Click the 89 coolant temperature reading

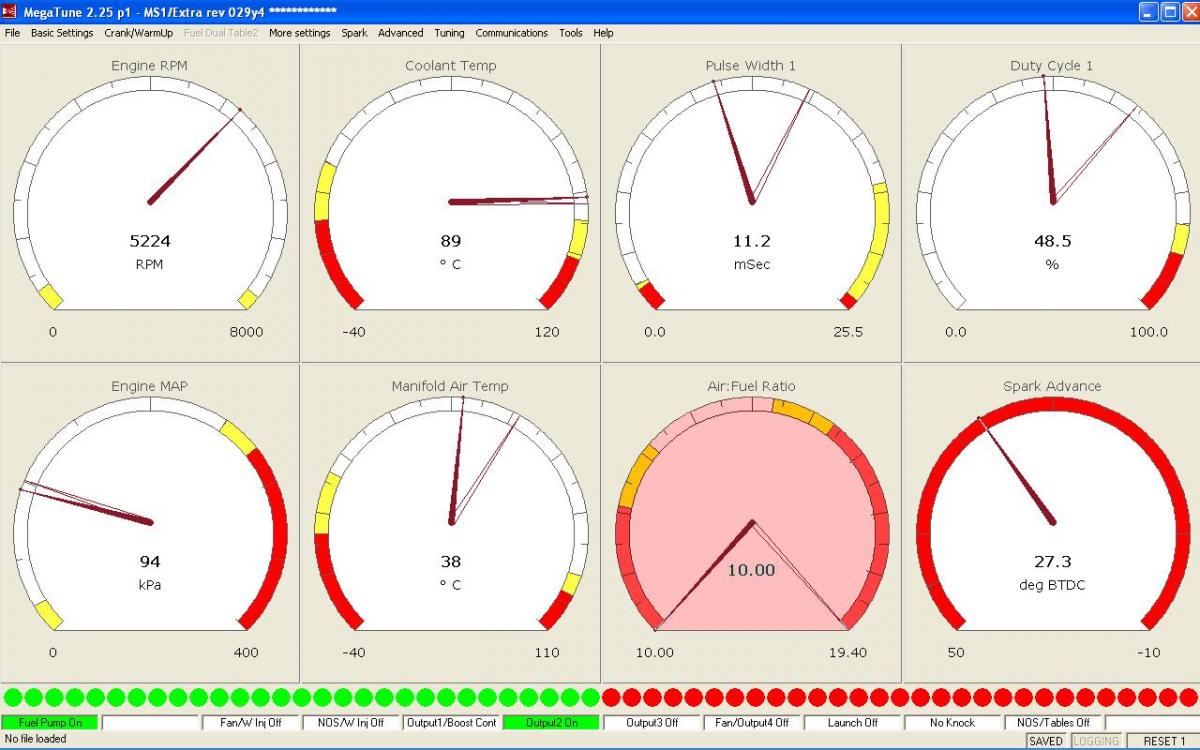451,241
